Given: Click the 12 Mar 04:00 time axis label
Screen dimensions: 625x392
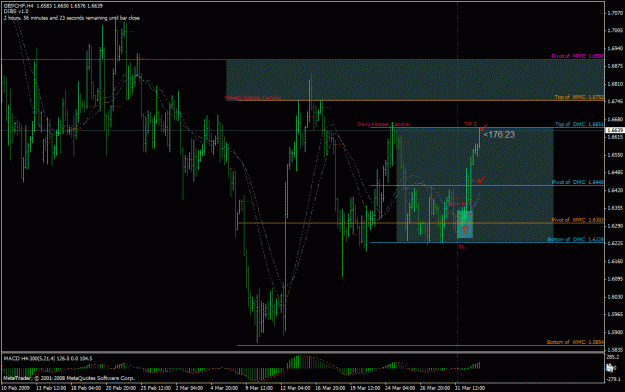Looking at the screenshot, I should [x=295, y=388].
